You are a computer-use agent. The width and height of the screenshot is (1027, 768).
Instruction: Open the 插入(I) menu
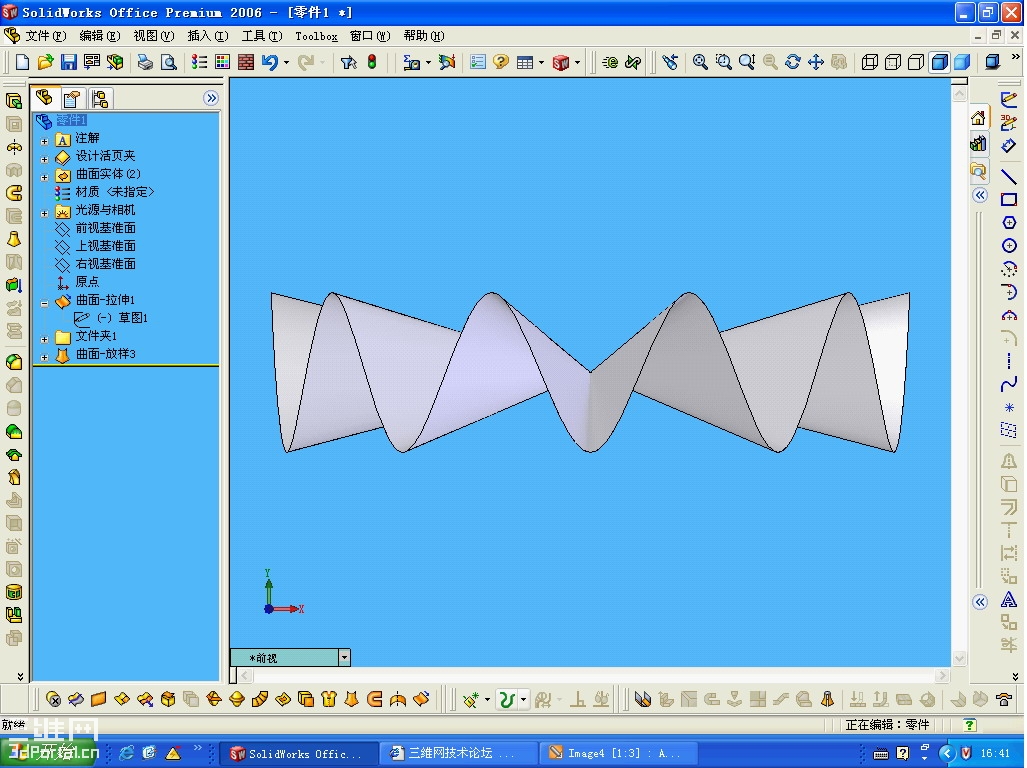click(208, 36)
